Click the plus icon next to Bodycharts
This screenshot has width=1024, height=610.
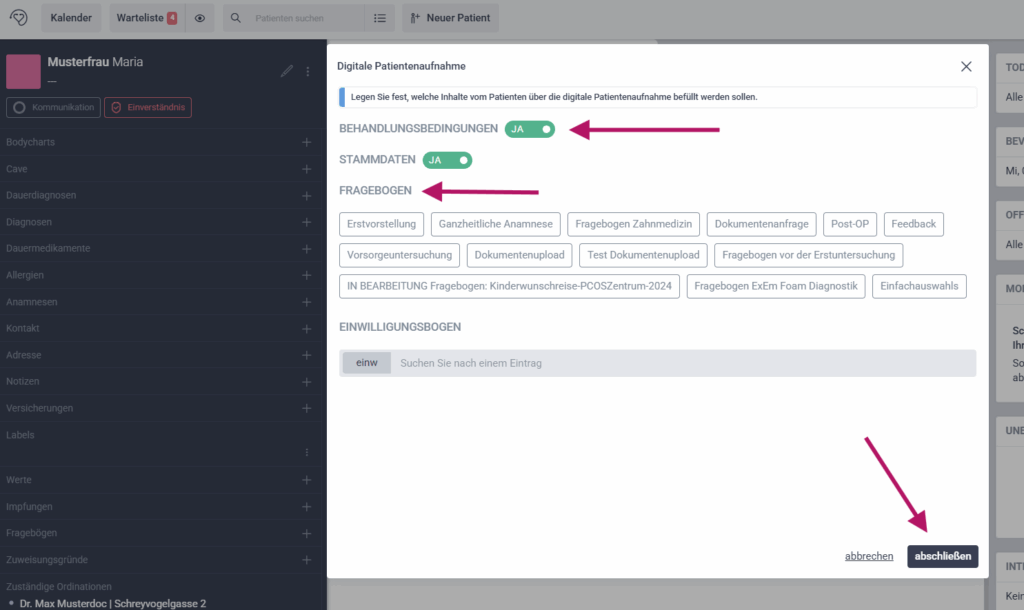click(x=307, y=143)
